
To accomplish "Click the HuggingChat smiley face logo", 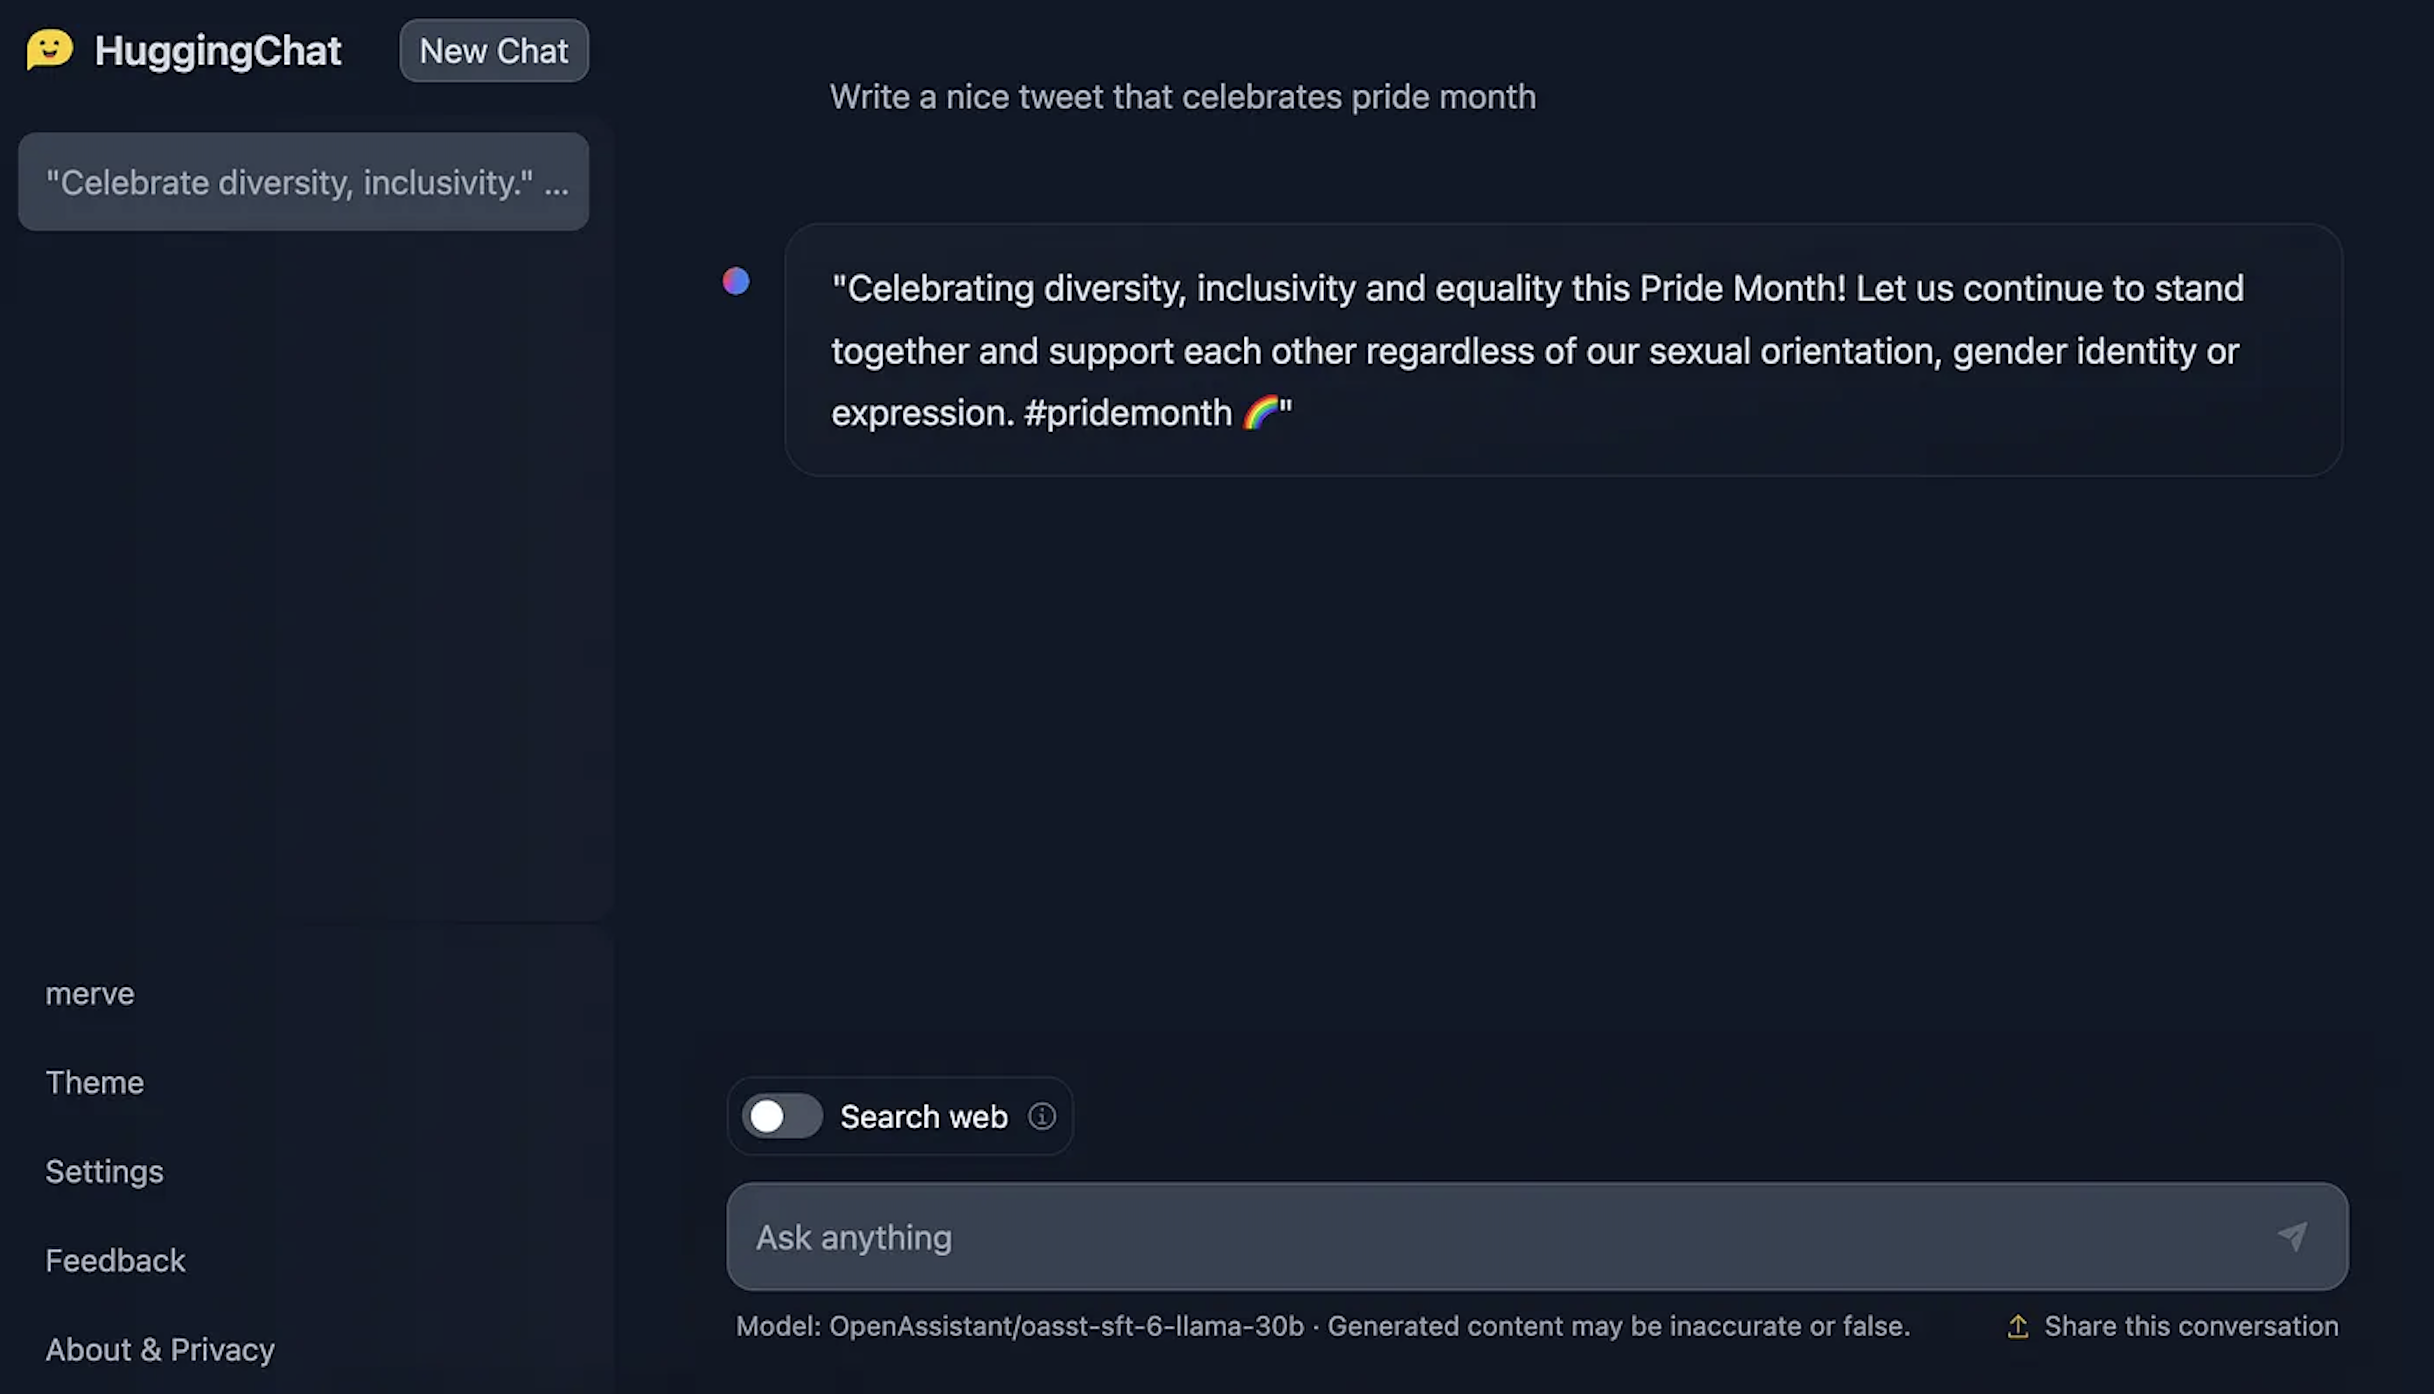I will coord(49,49).
